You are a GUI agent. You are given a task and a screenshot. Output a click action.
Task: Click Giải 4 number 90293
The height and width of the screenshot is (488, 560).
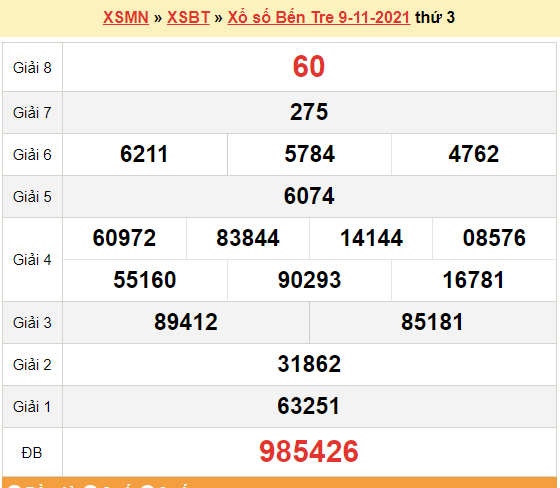[310, 280]
